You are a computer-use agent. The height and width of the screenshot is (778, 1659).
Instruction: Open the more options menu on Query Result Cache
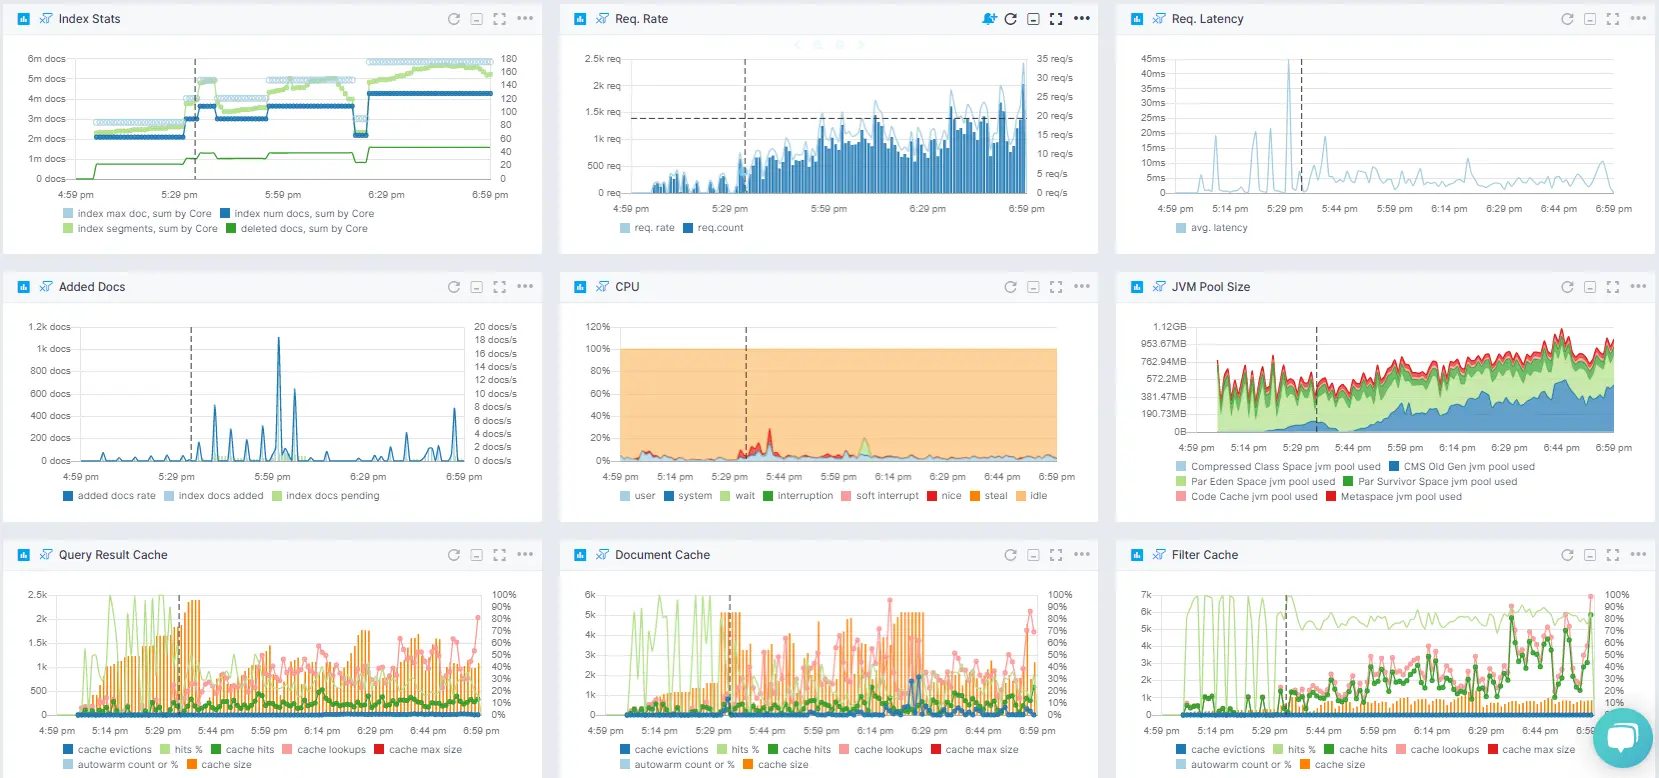click(x=525, y=555)
